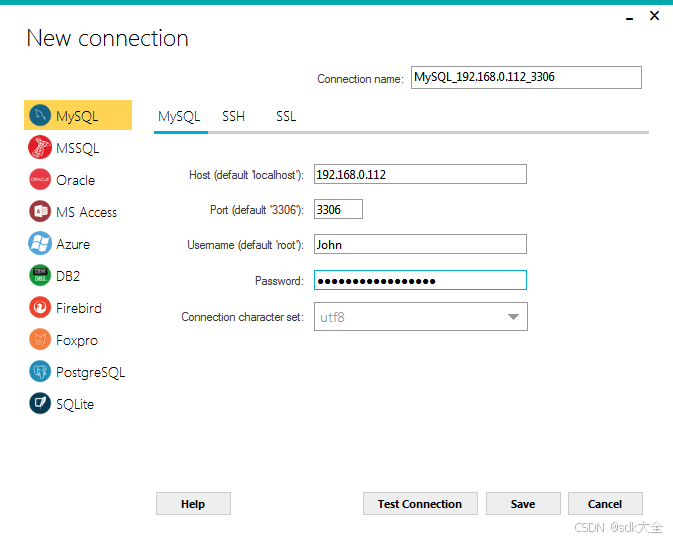Image resolution: width=673 pixels, height=541 pixels.
Task: Focus the Connection name field
Action: pyautogui.click(x=526, y=77)
